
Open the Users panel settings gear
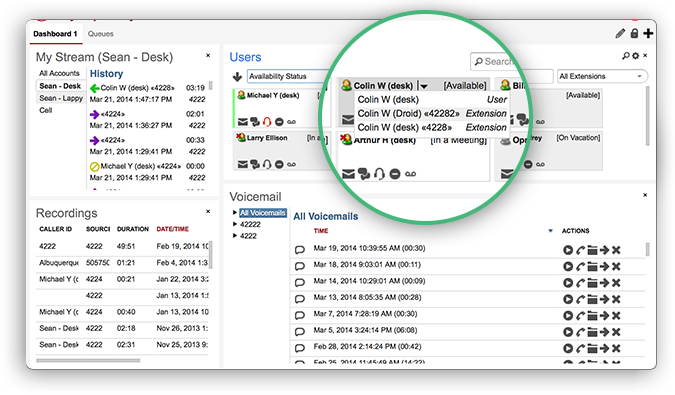click(x=635, y=56)
